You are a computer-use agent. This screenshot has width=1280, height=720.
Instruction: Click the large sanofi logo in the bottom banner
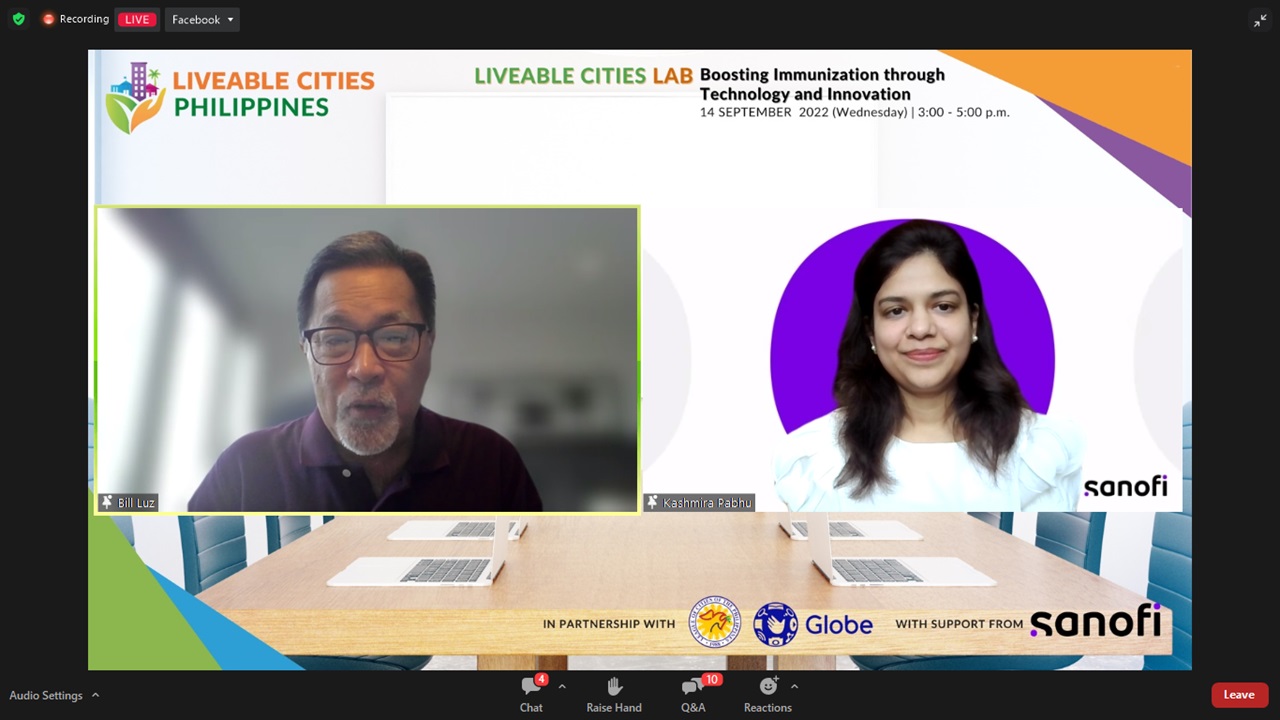click(x=1096, y=622)
